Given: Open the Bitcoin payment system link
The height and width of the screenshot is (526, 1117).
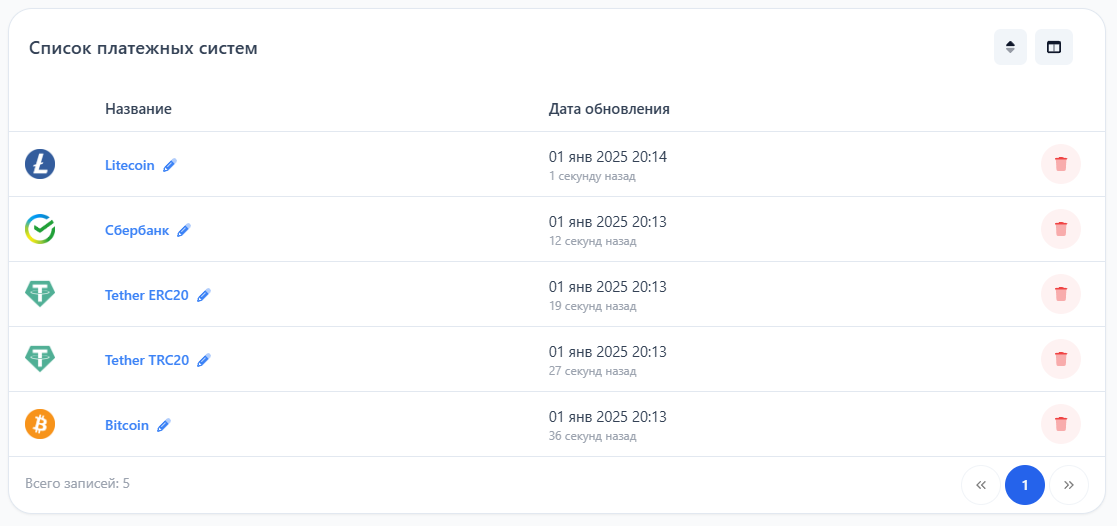Looking at the screenshot, I should click(x=127, y=425).
